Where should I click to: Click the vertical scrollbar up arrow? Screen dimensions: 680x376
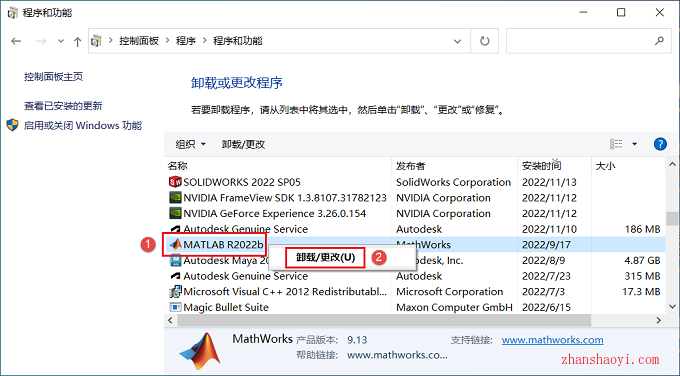tap(672, 164)
